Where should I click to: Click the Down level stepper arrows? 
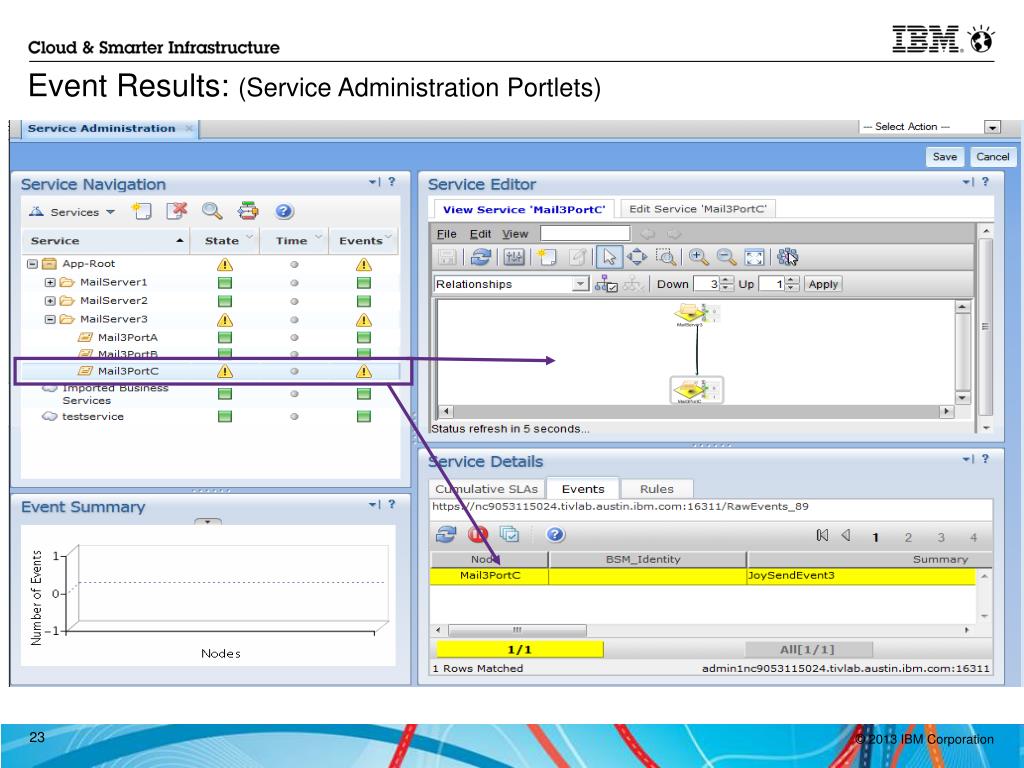[x=726, y=284]
